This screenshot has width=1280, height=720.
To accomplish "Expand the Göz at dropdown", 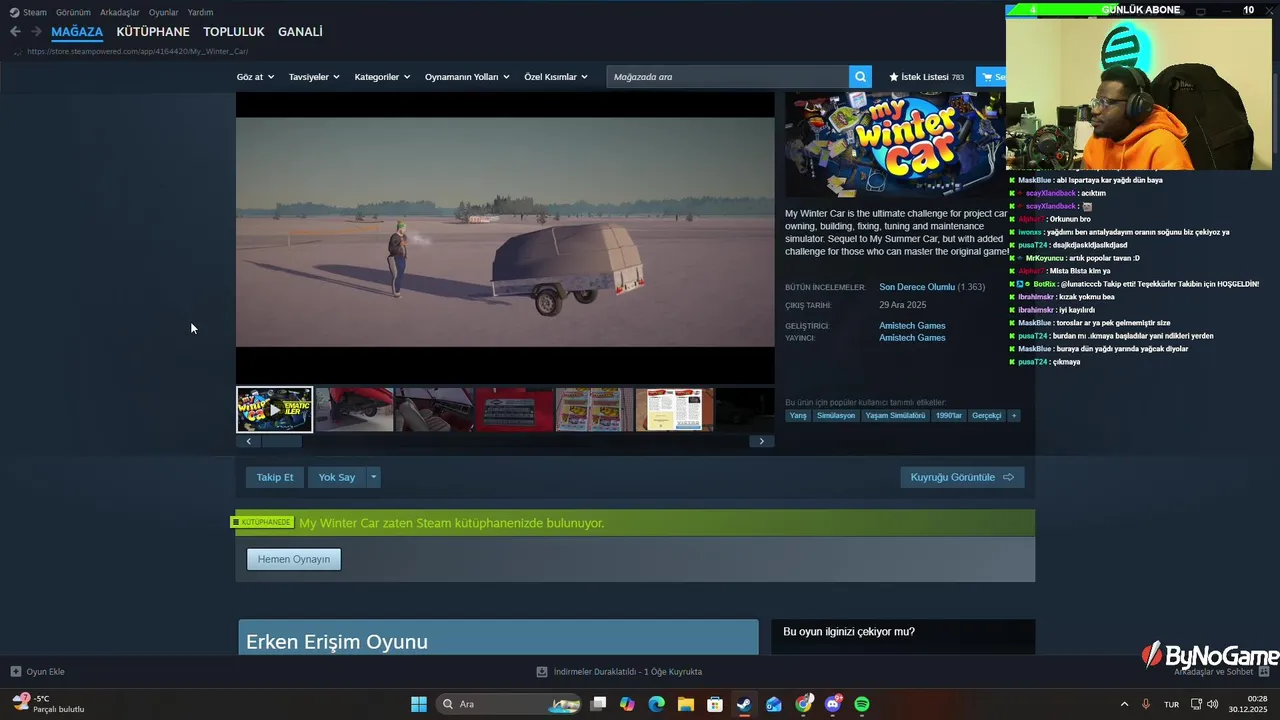I will click(x=255, y=77).
